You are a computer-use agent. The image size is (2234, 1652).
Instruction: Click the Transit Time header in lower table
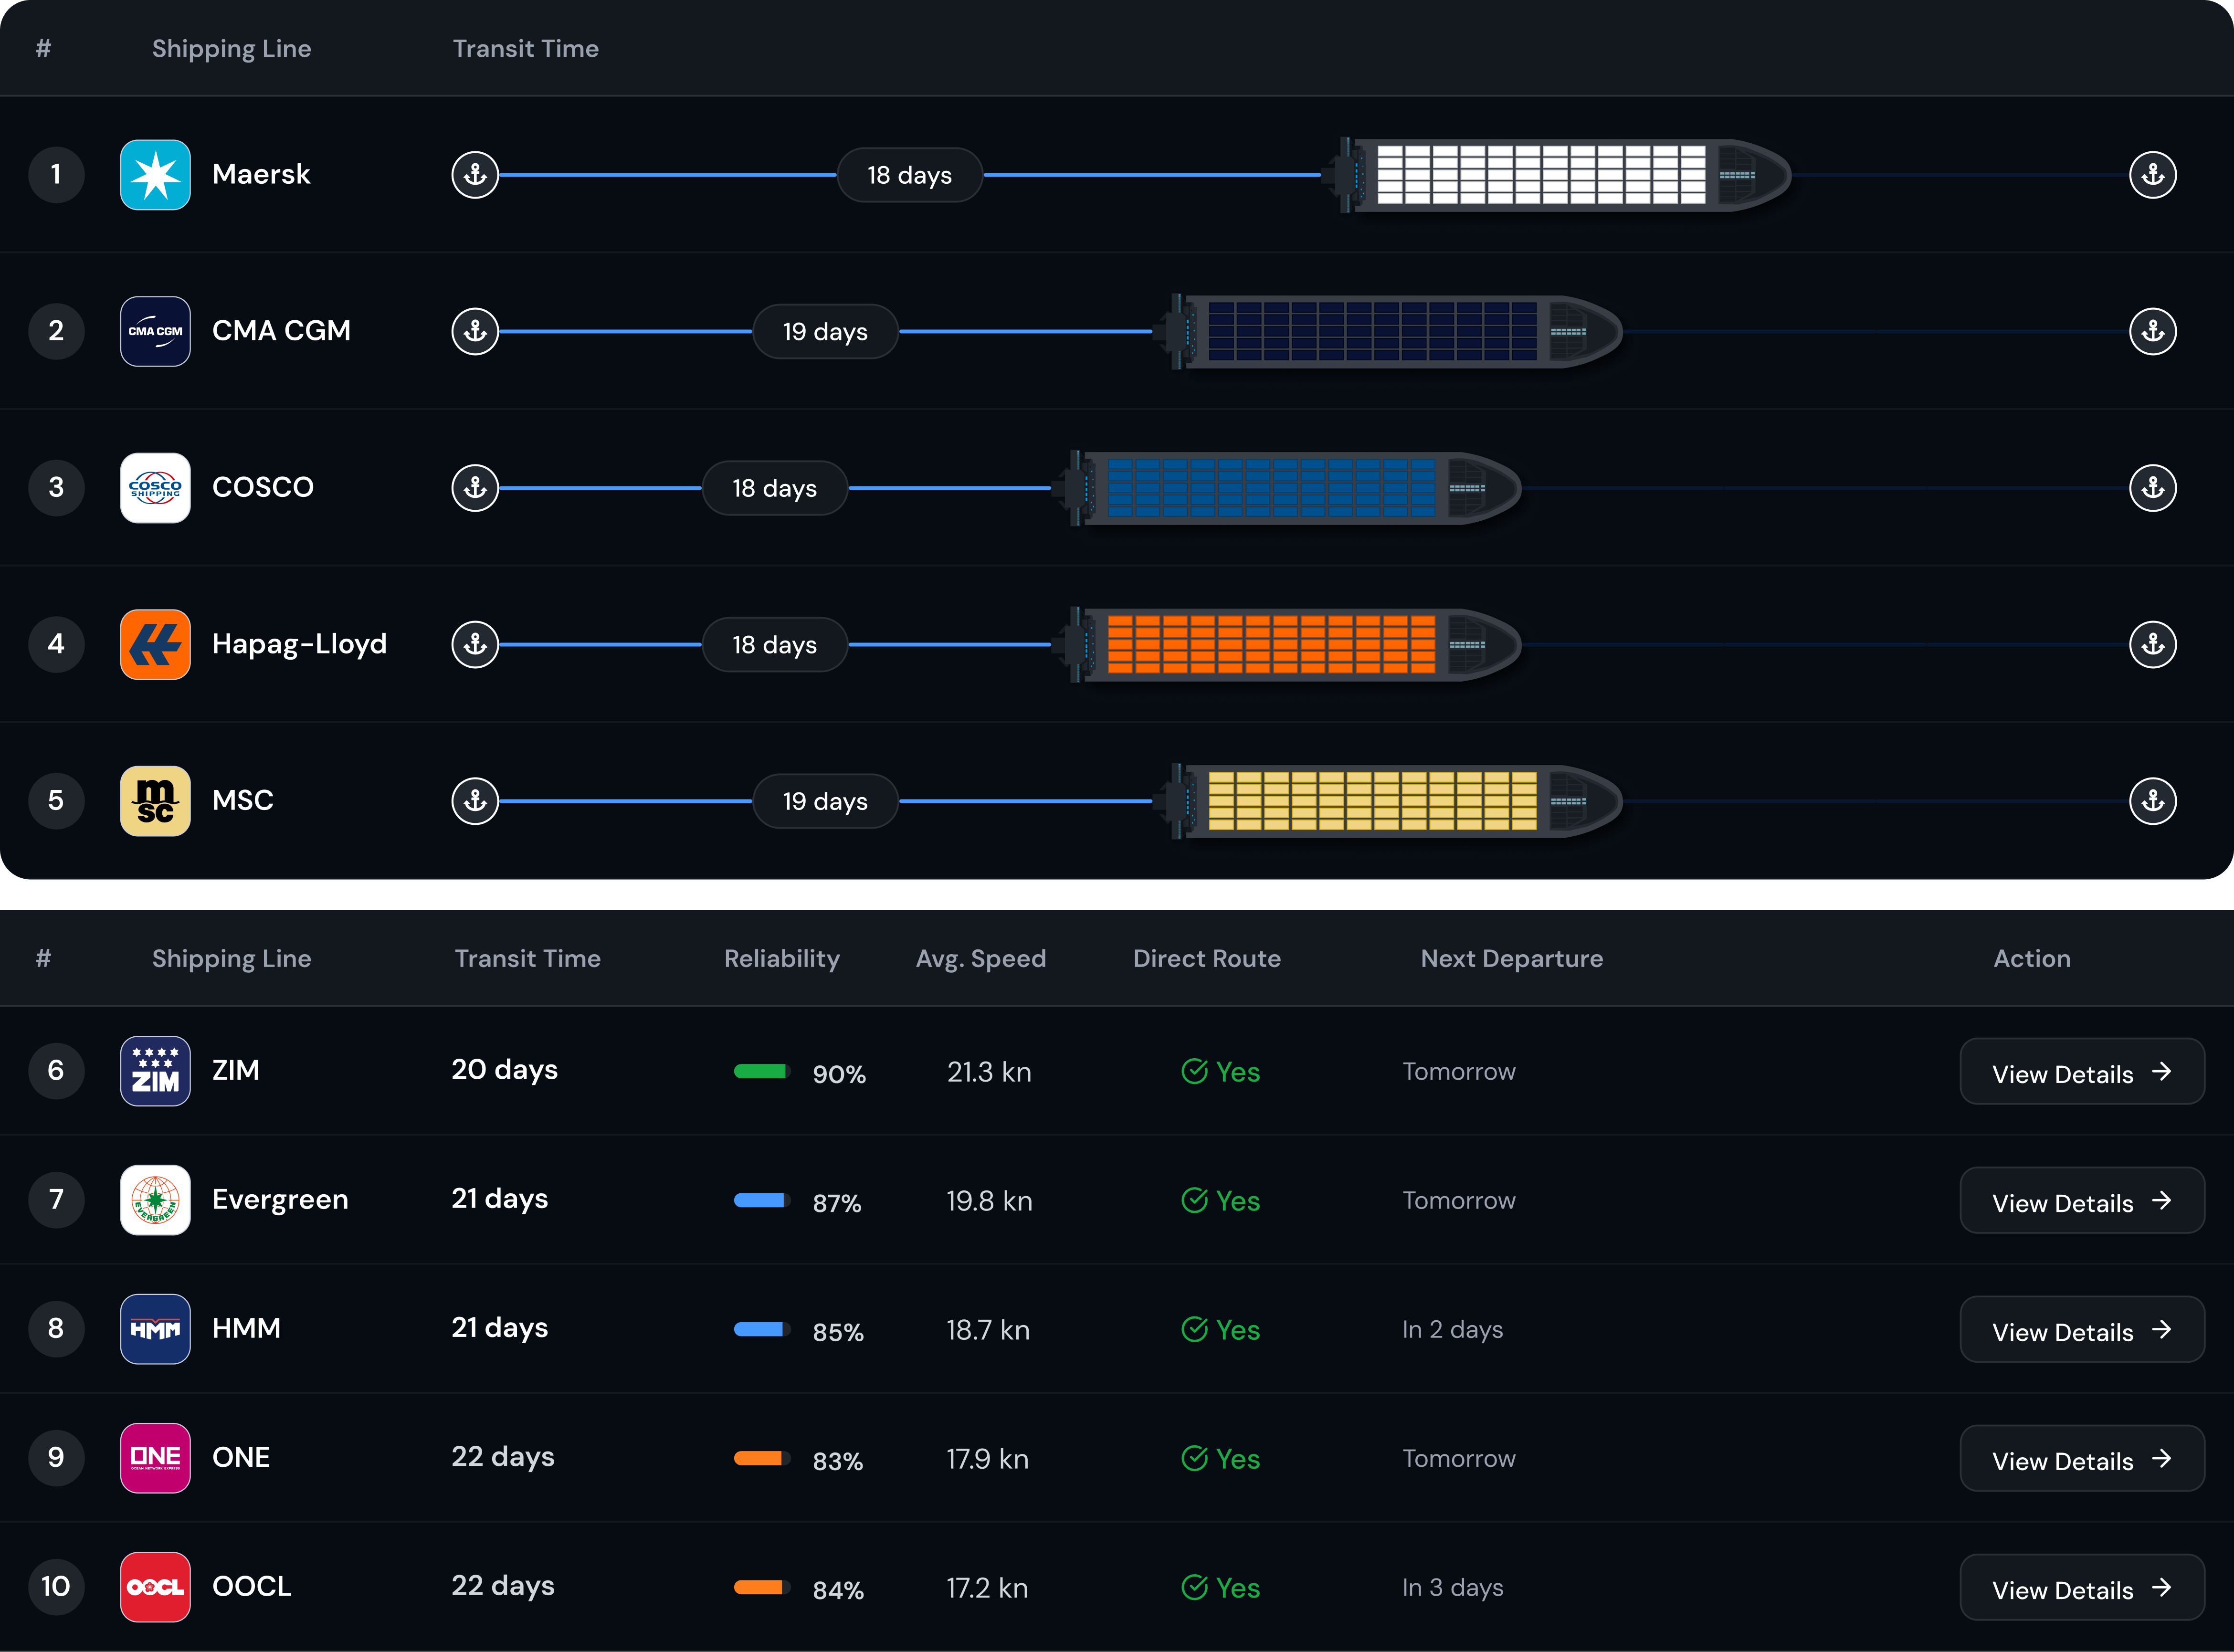(528, 958)
